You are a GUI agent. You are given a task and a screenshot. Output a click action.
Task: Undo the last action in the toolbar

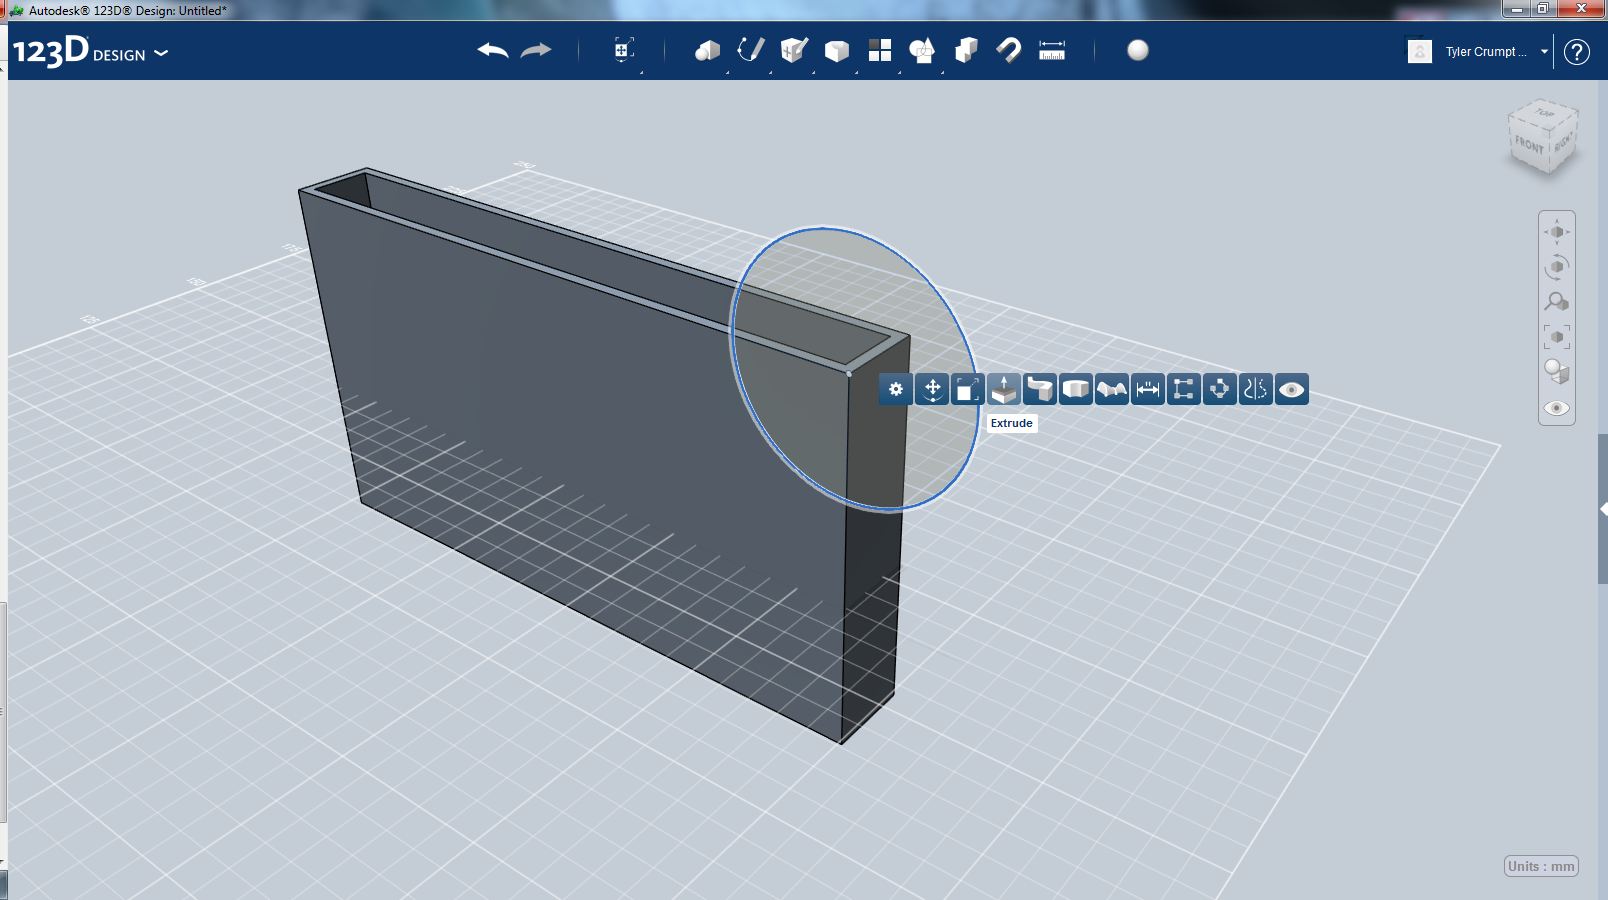tap(493, 50)
